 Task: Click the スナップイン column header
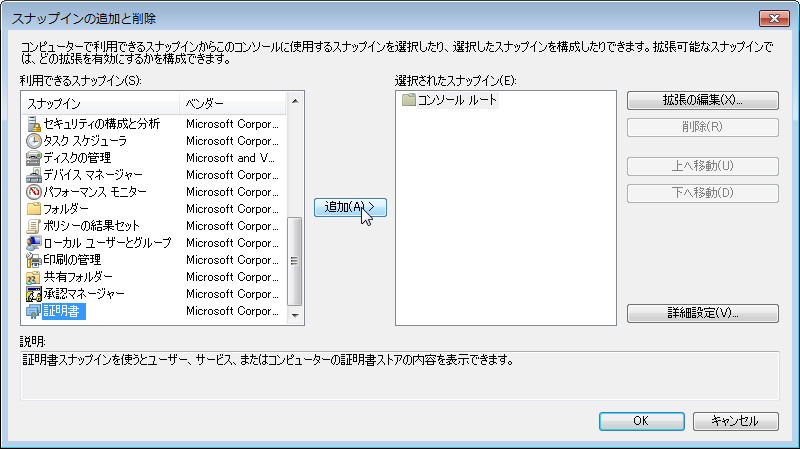100,104
